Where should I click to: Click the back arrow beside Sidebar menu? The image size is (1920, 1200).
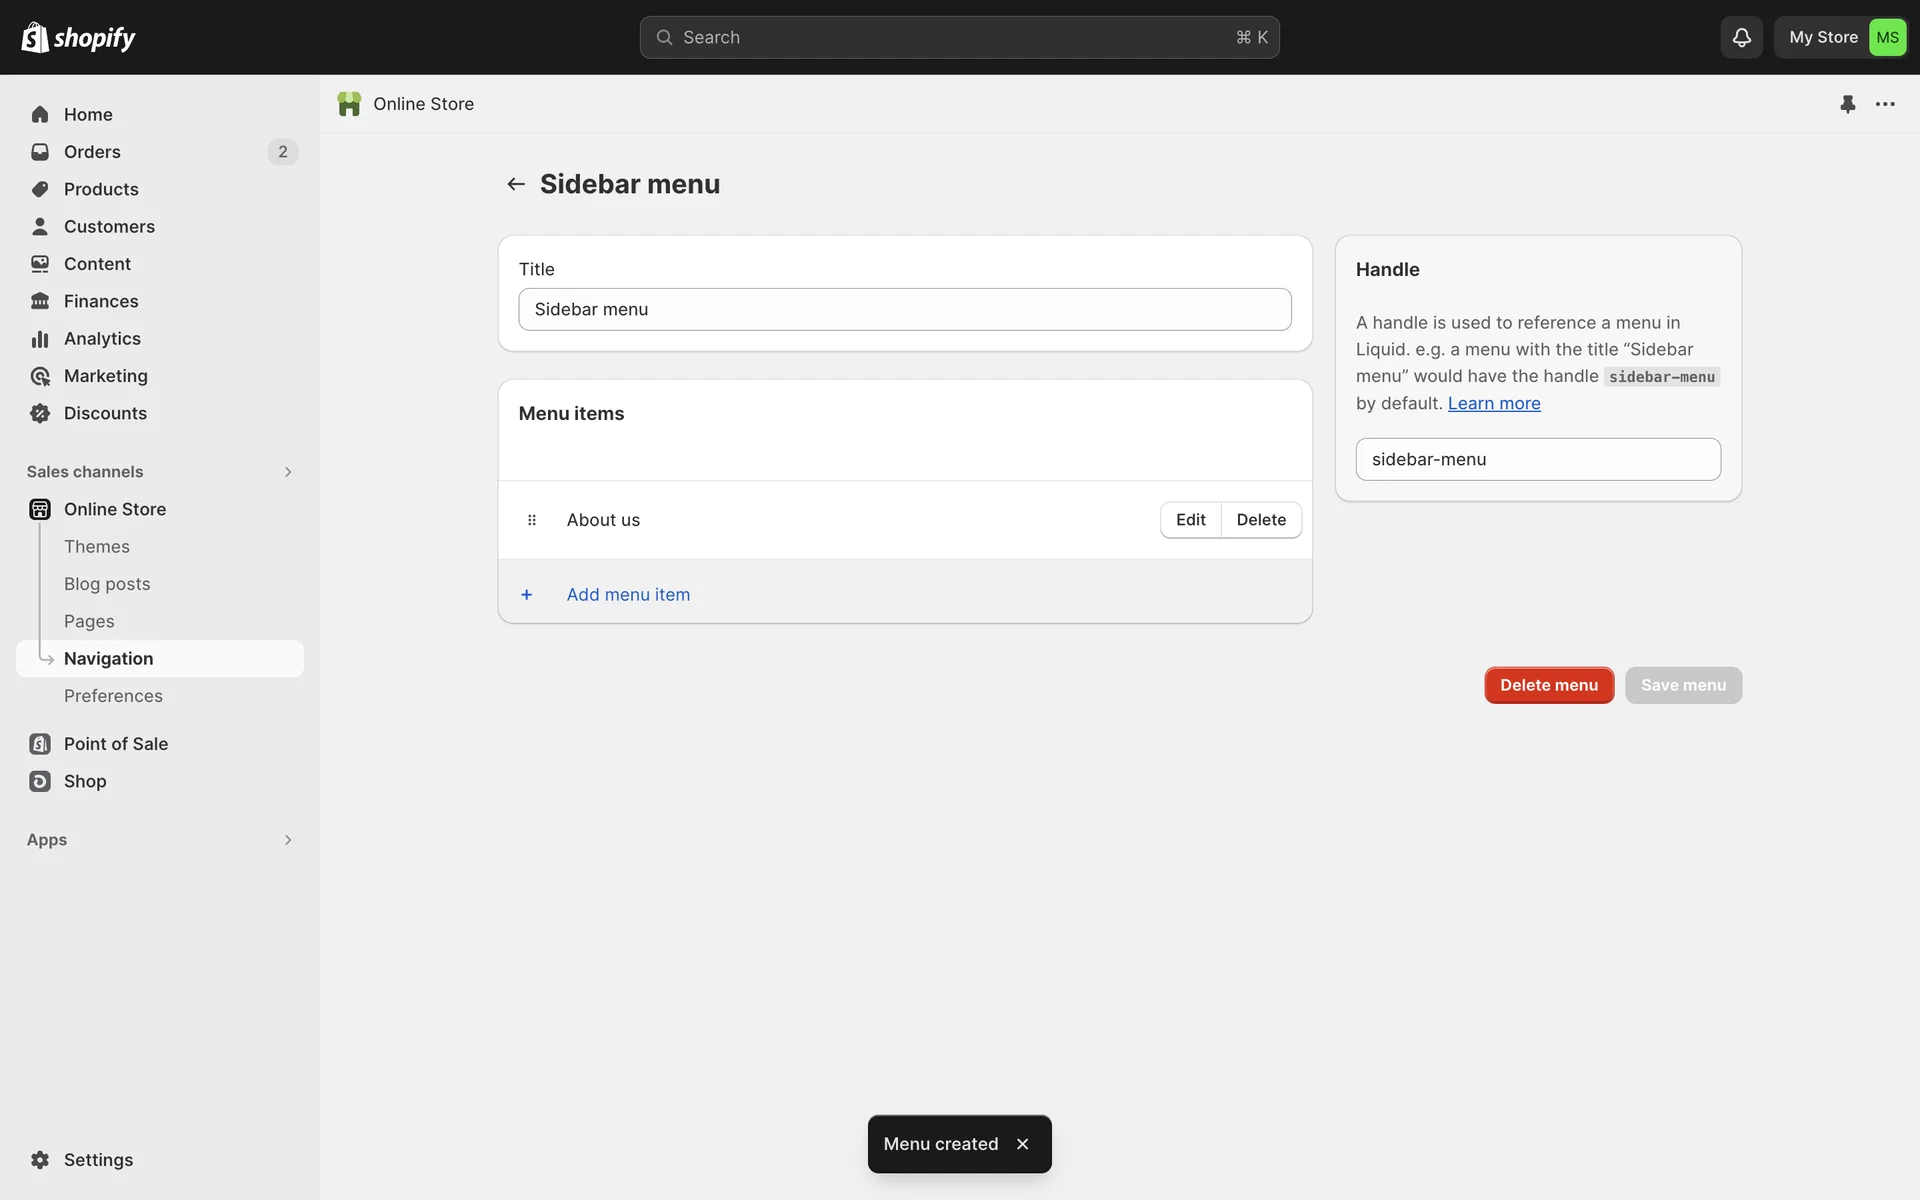point(516,184)
